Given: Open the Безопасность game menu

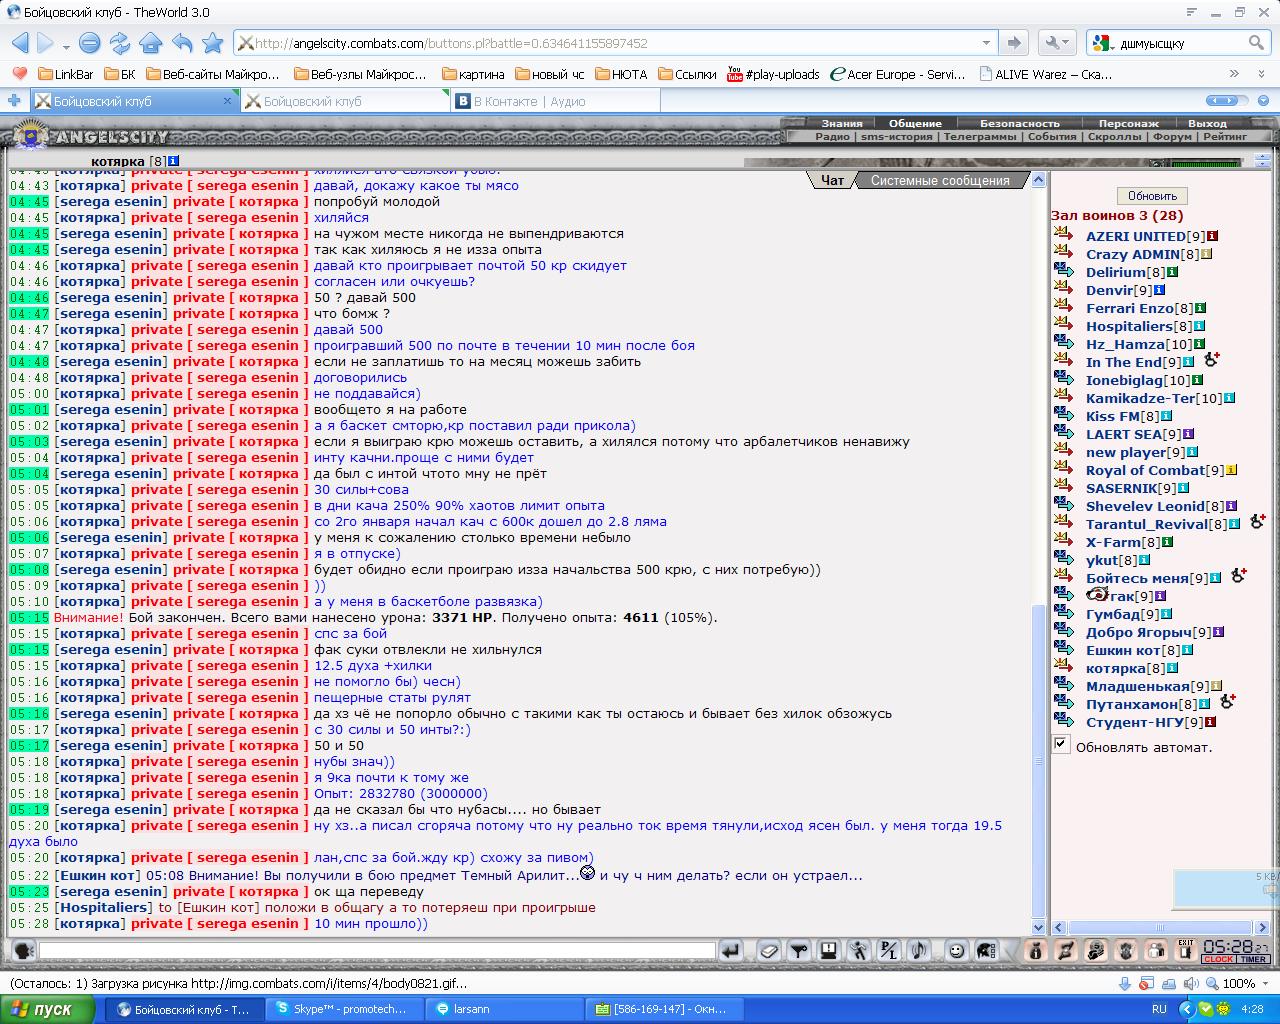Looking at the screenshot, I should click(x=1019, y=124).
